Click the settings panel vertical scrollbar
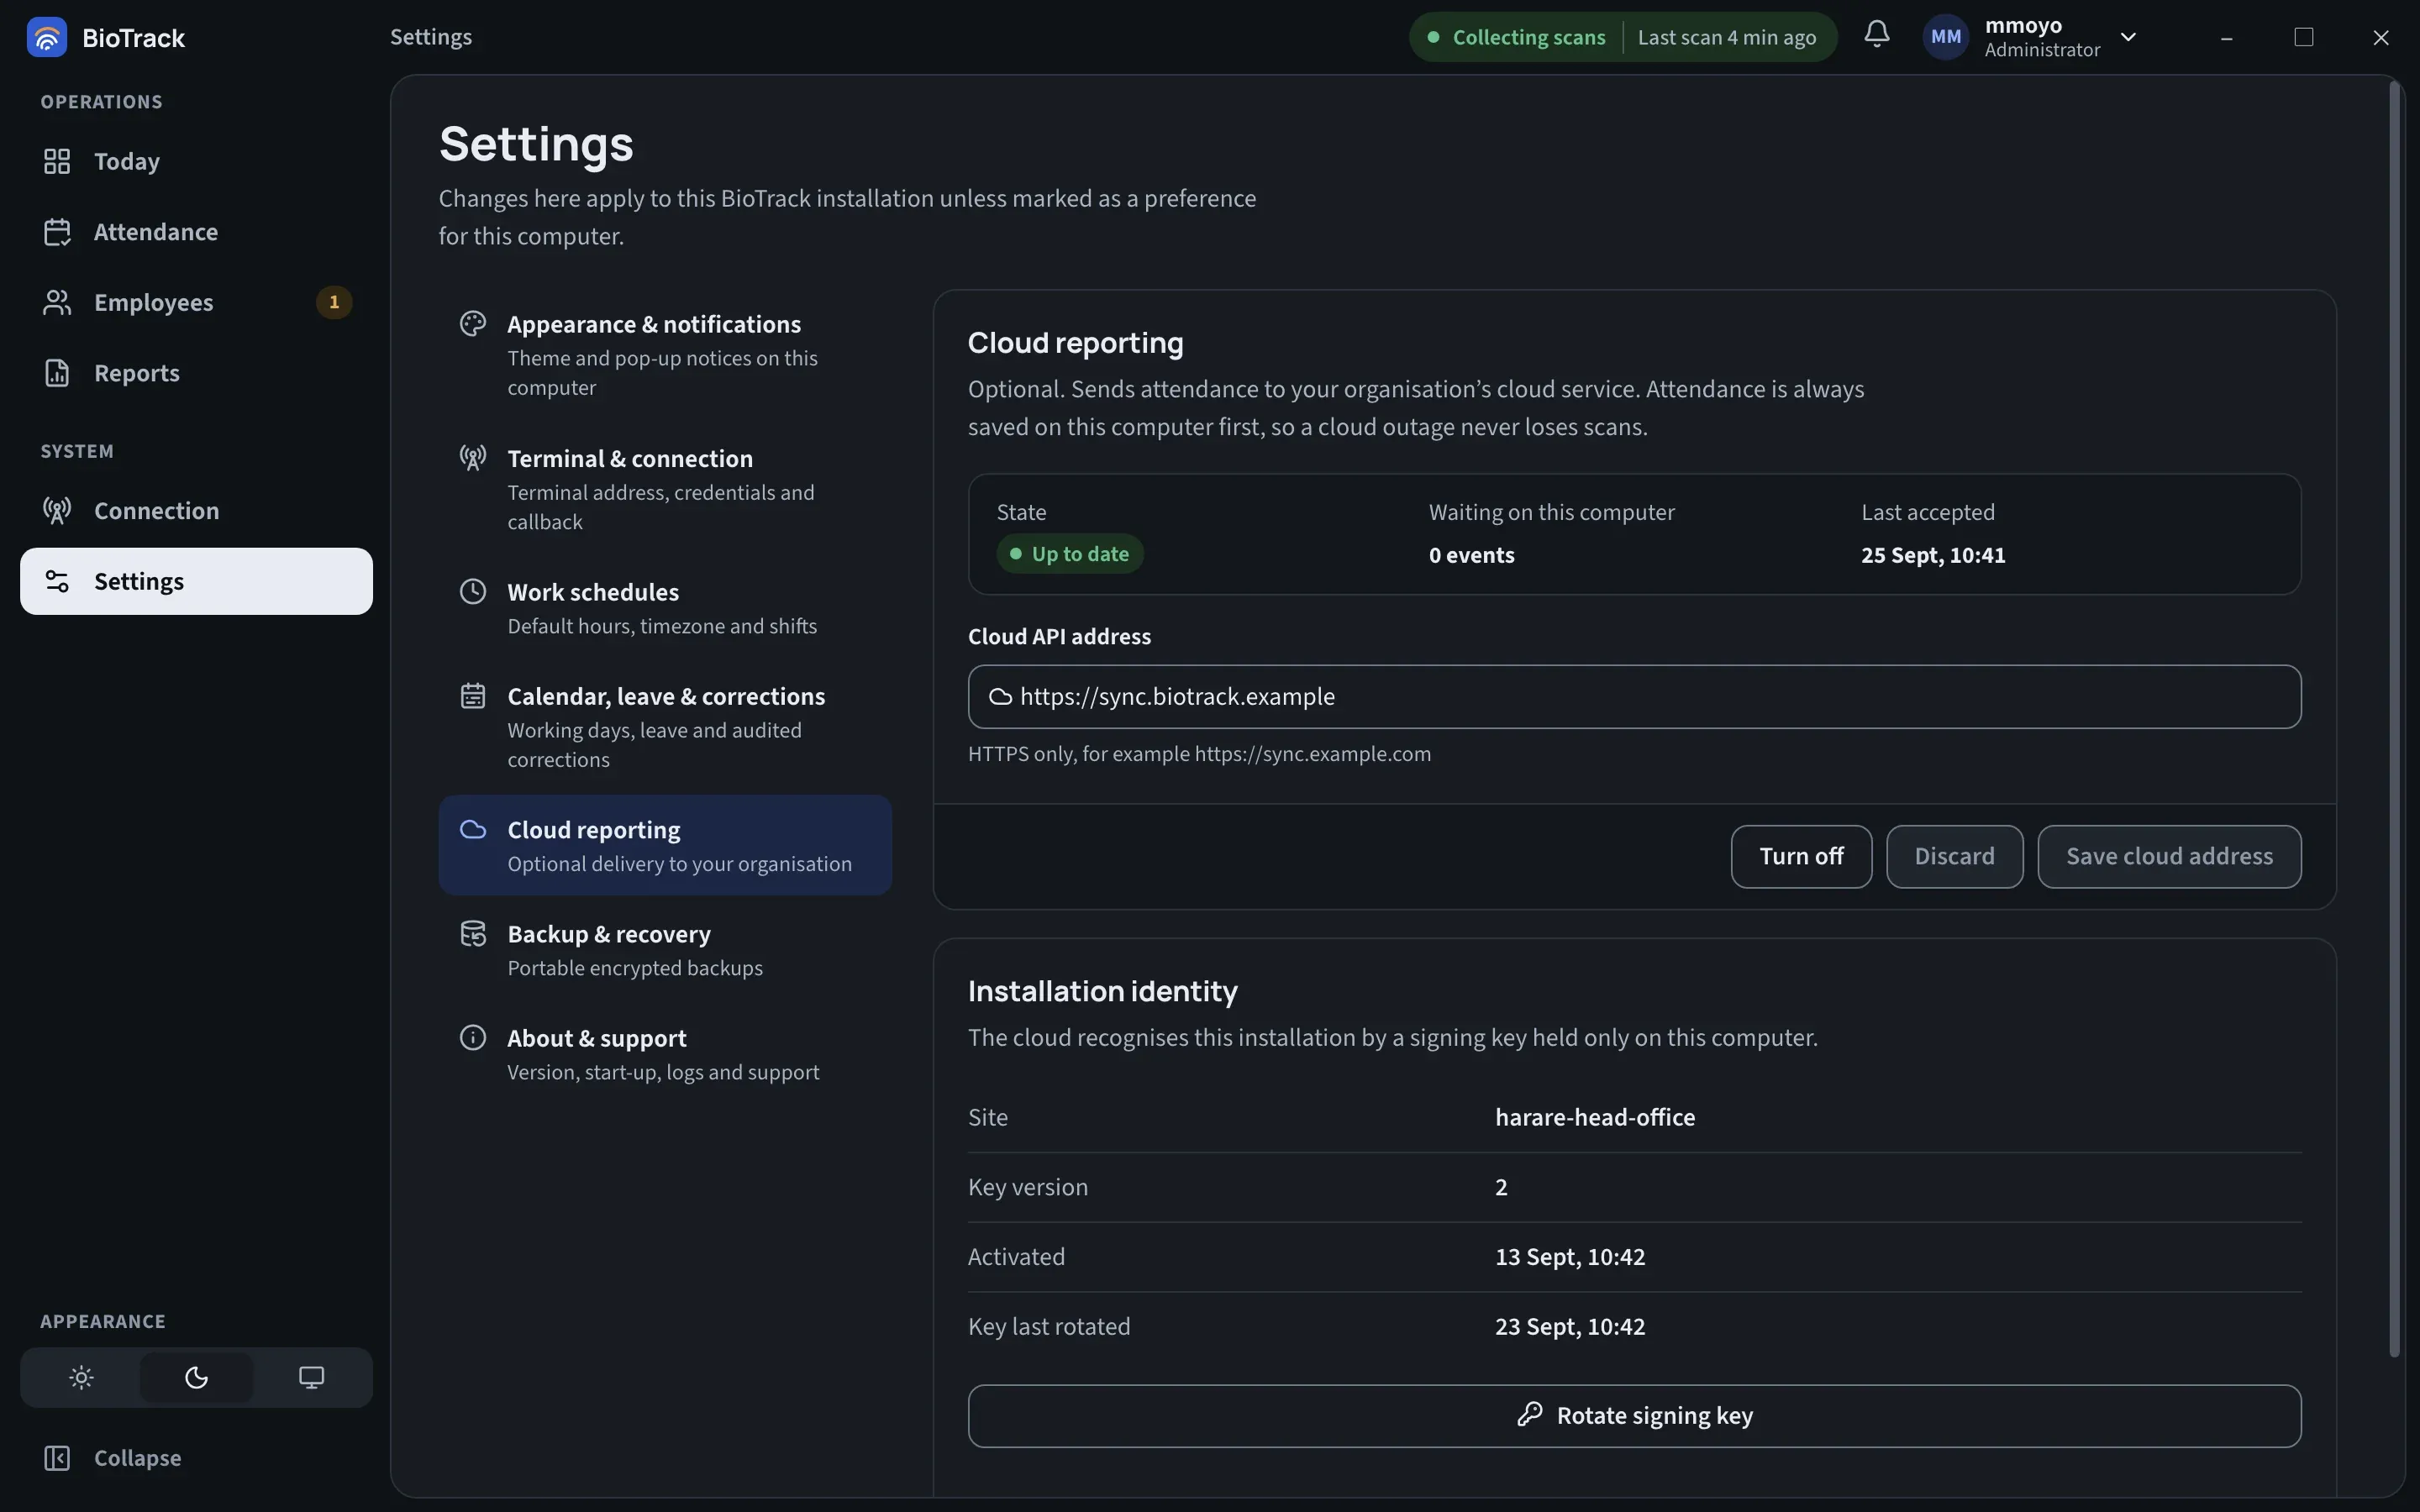The image size is (2420, 1512). click(x=2394, y=720)
